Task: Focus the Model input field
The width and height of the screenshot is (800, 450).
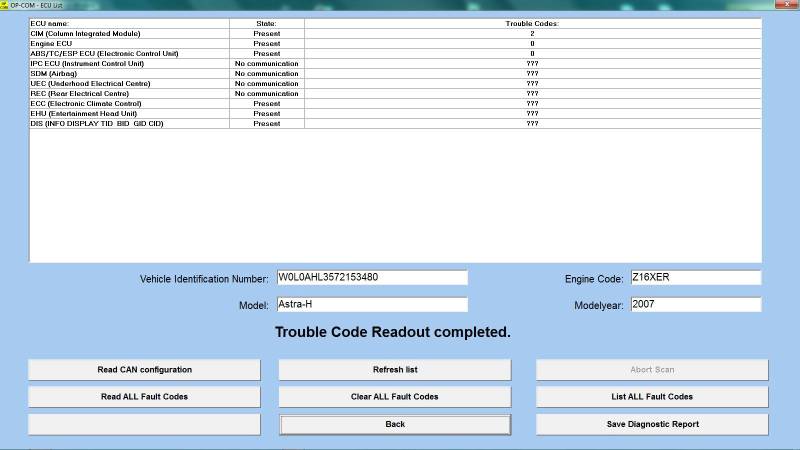Action: [371, 305]
